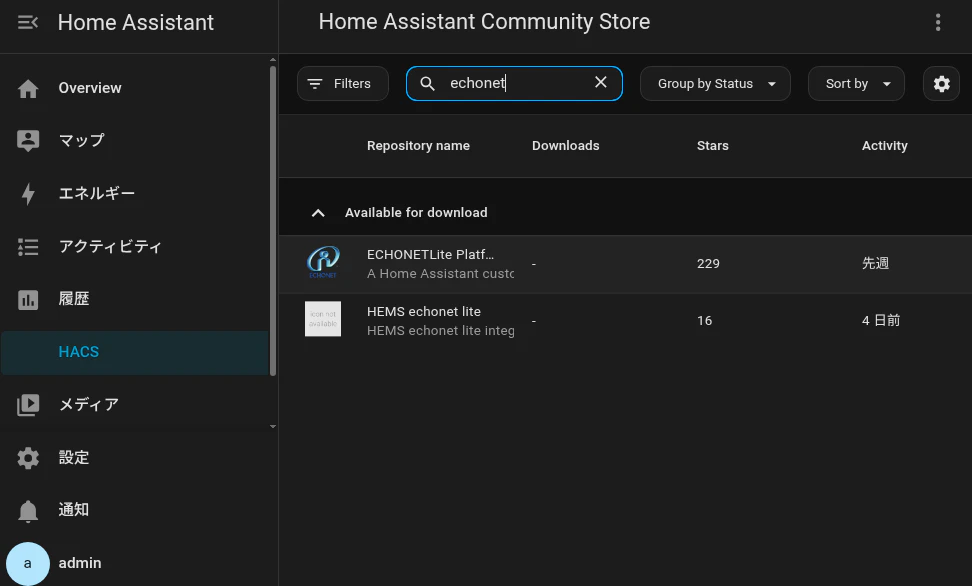Image resolution: width=972 pixels, height=586 pixels.
Task: Click the admin avatar circle
Action: click(x=28, y=564)
